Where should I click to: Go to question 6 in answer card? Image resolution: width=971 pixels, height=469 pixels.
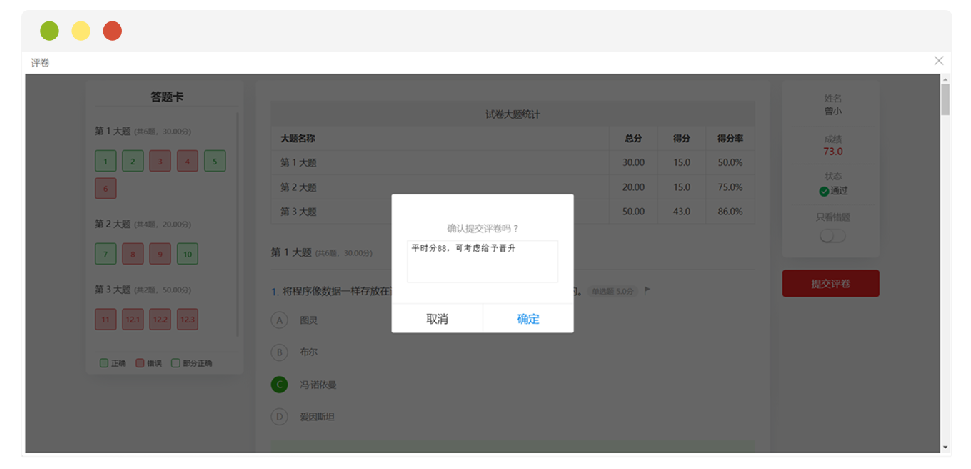pos(105,188)
